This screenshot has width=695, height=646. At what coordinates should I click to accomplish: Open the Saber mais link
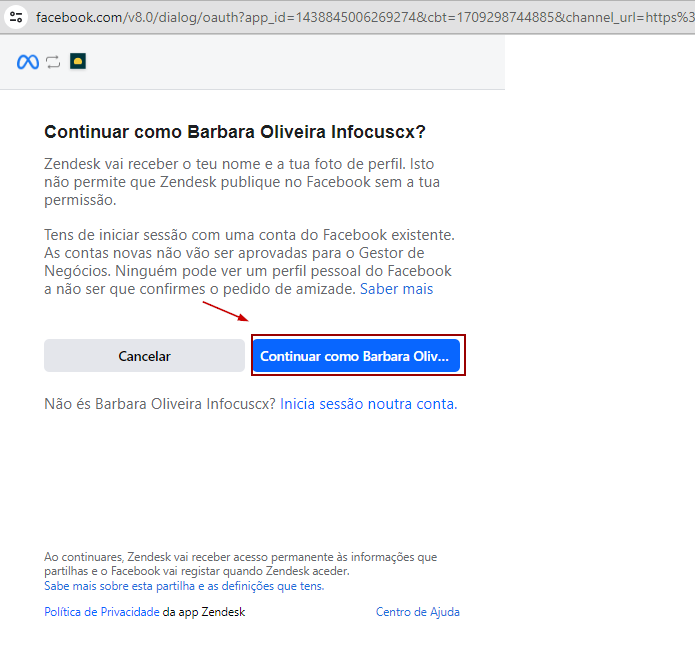click(396, 289)
